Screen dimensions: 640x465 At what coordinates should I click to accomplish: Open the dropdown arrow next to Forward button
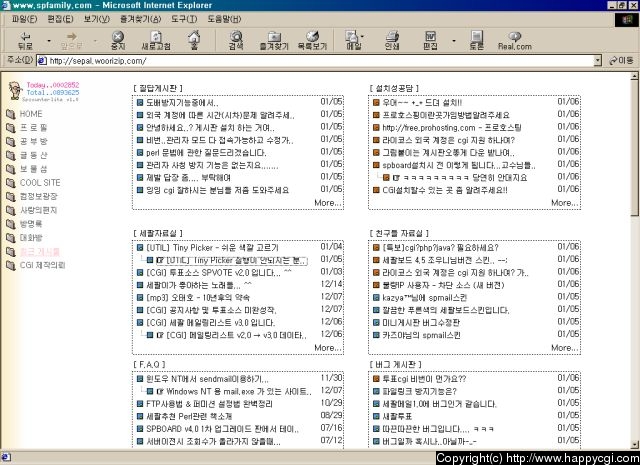pos(96,41)
